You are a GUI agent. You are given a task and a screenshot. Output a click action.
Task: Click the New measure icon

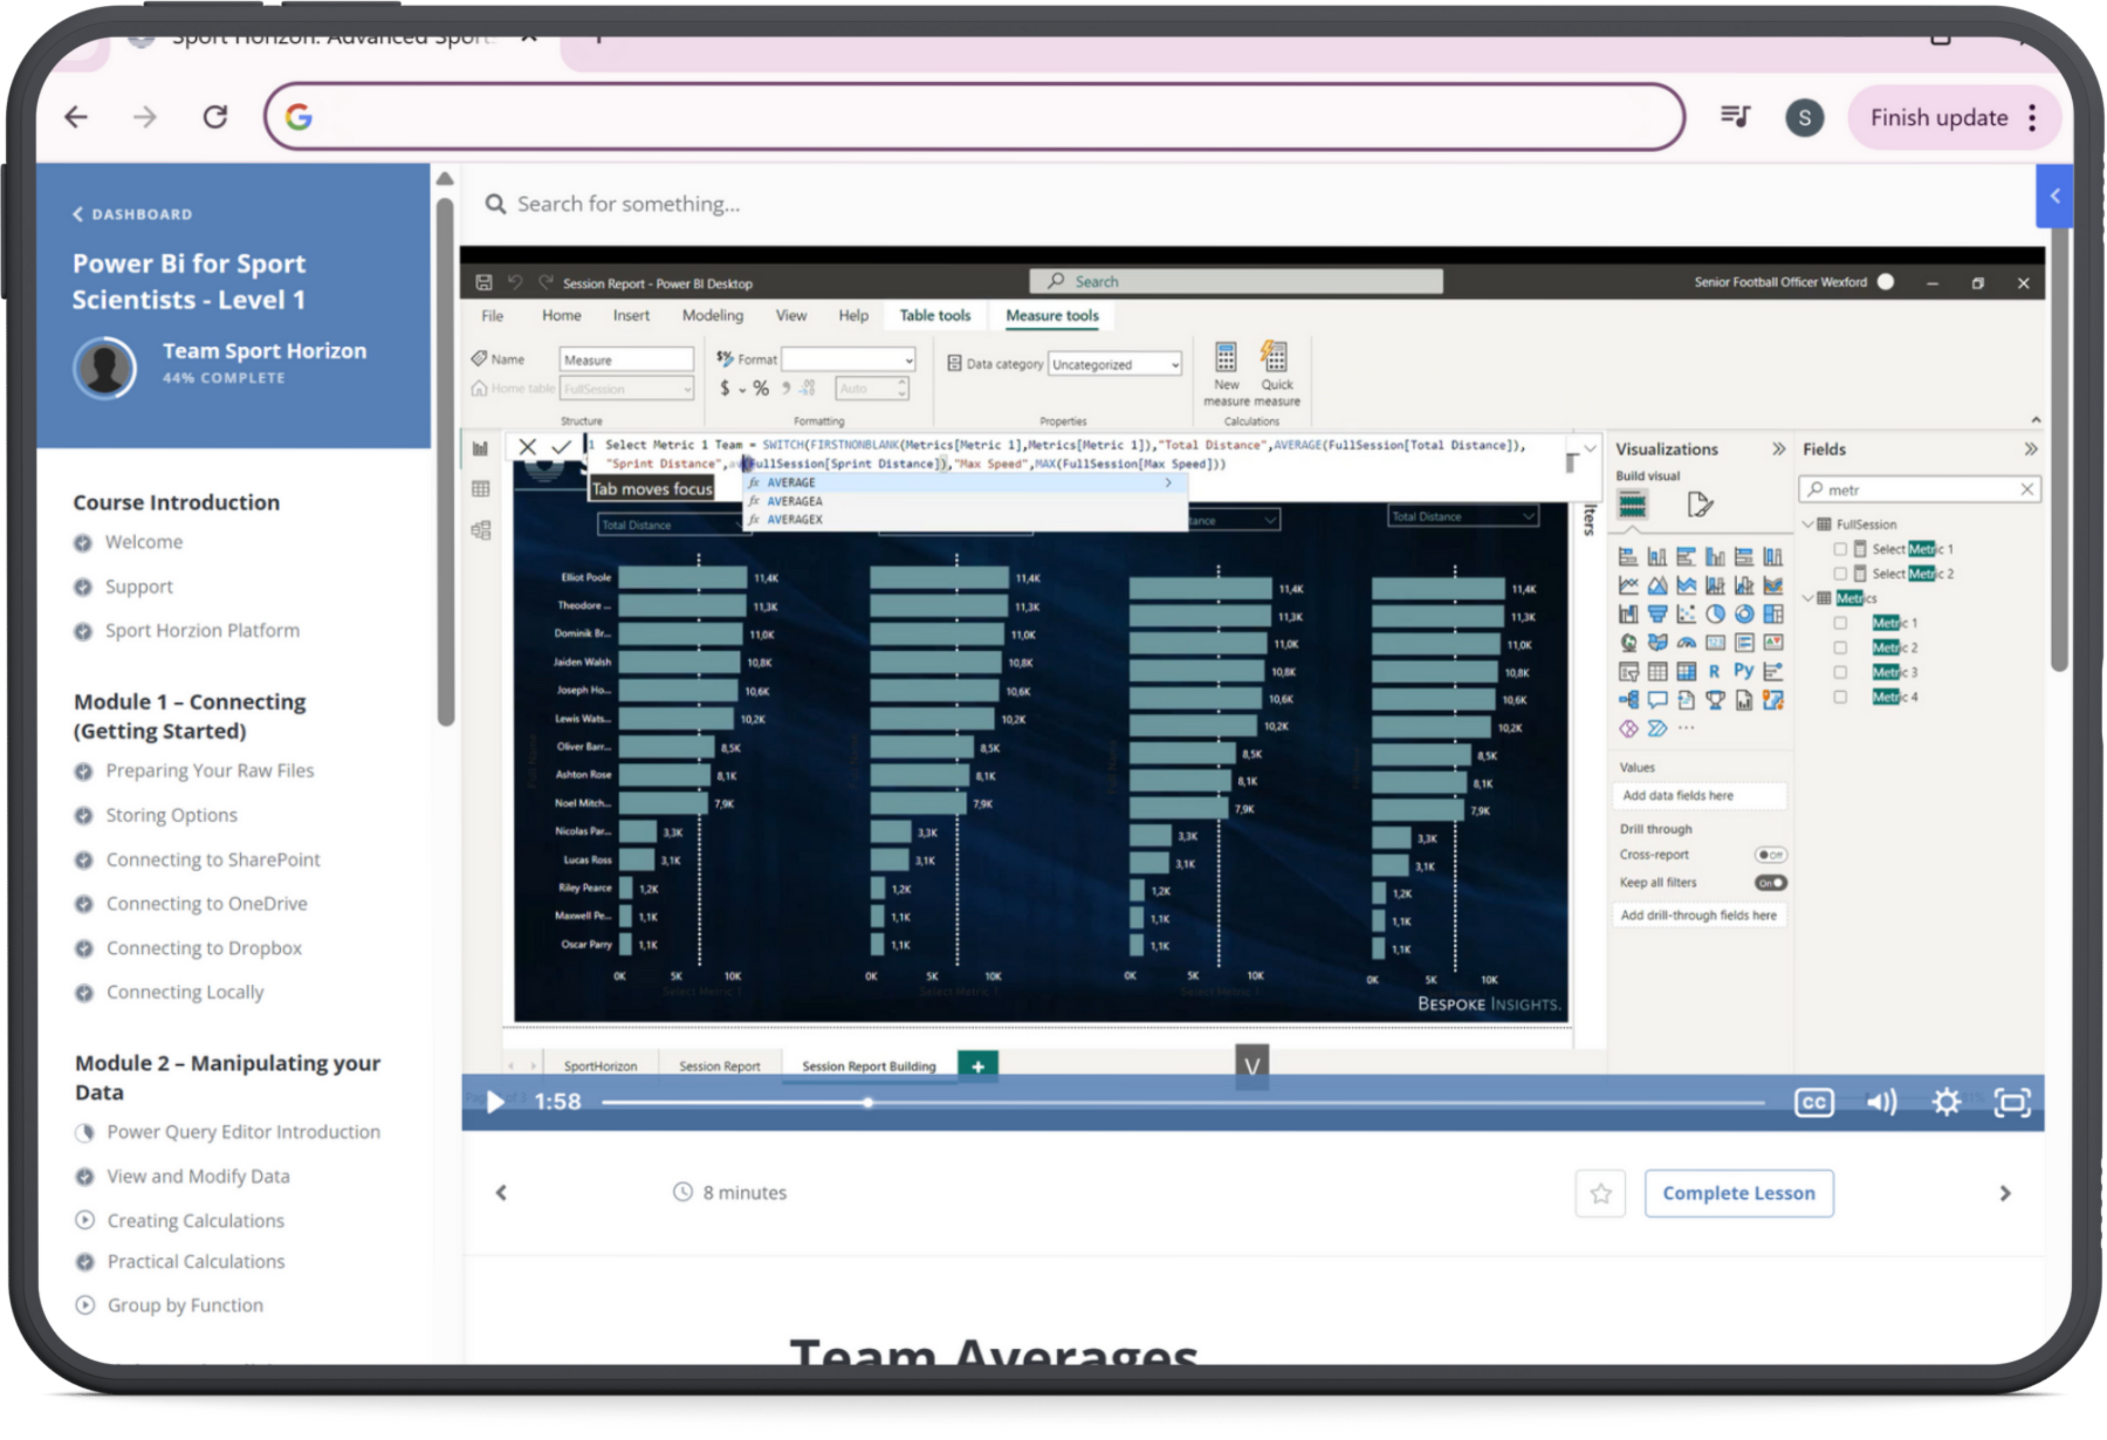(x=1226, y=357)
